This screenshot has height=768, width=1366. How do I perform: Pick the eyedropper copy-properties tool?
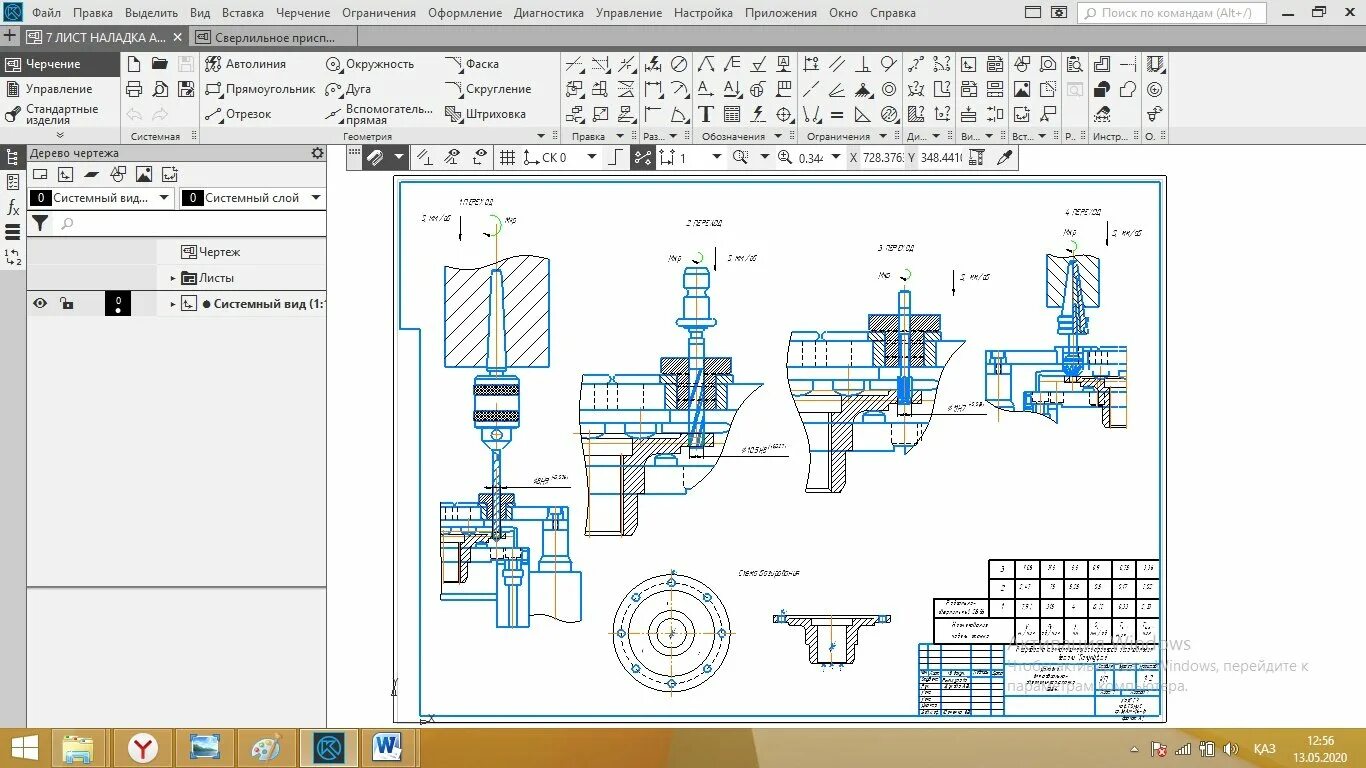tap(1005, 157)
